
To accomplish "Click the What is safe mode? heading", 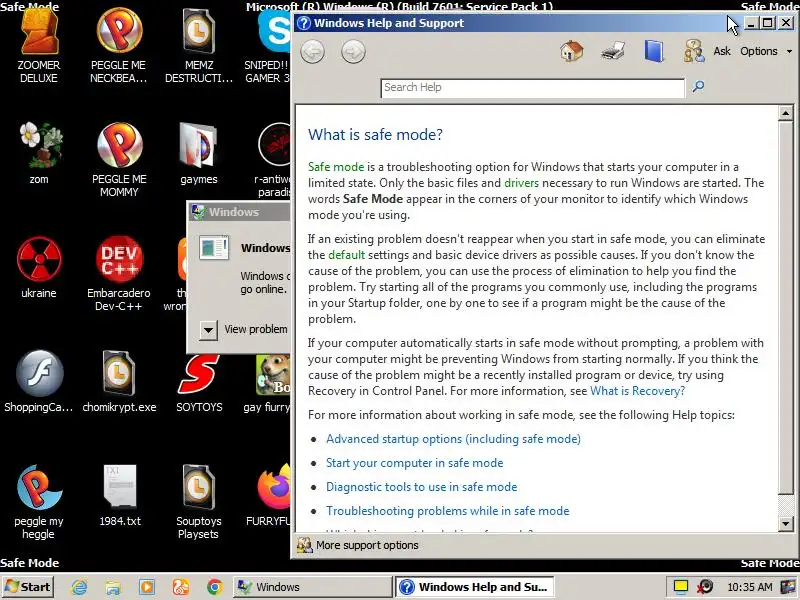I will point(375,135).
